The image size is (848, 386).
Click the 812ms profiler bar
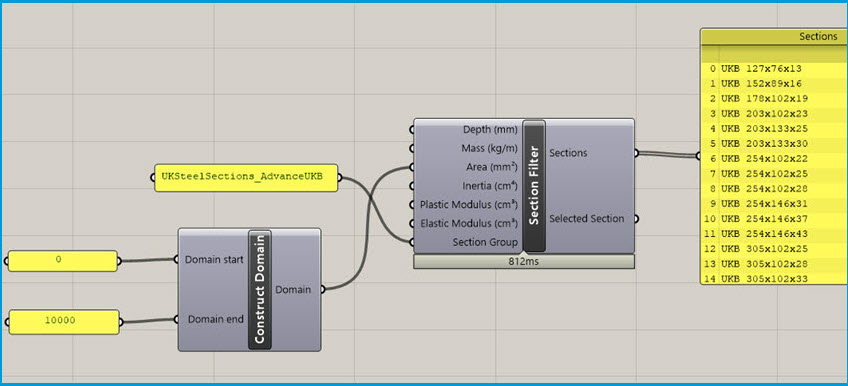[524, 262]
